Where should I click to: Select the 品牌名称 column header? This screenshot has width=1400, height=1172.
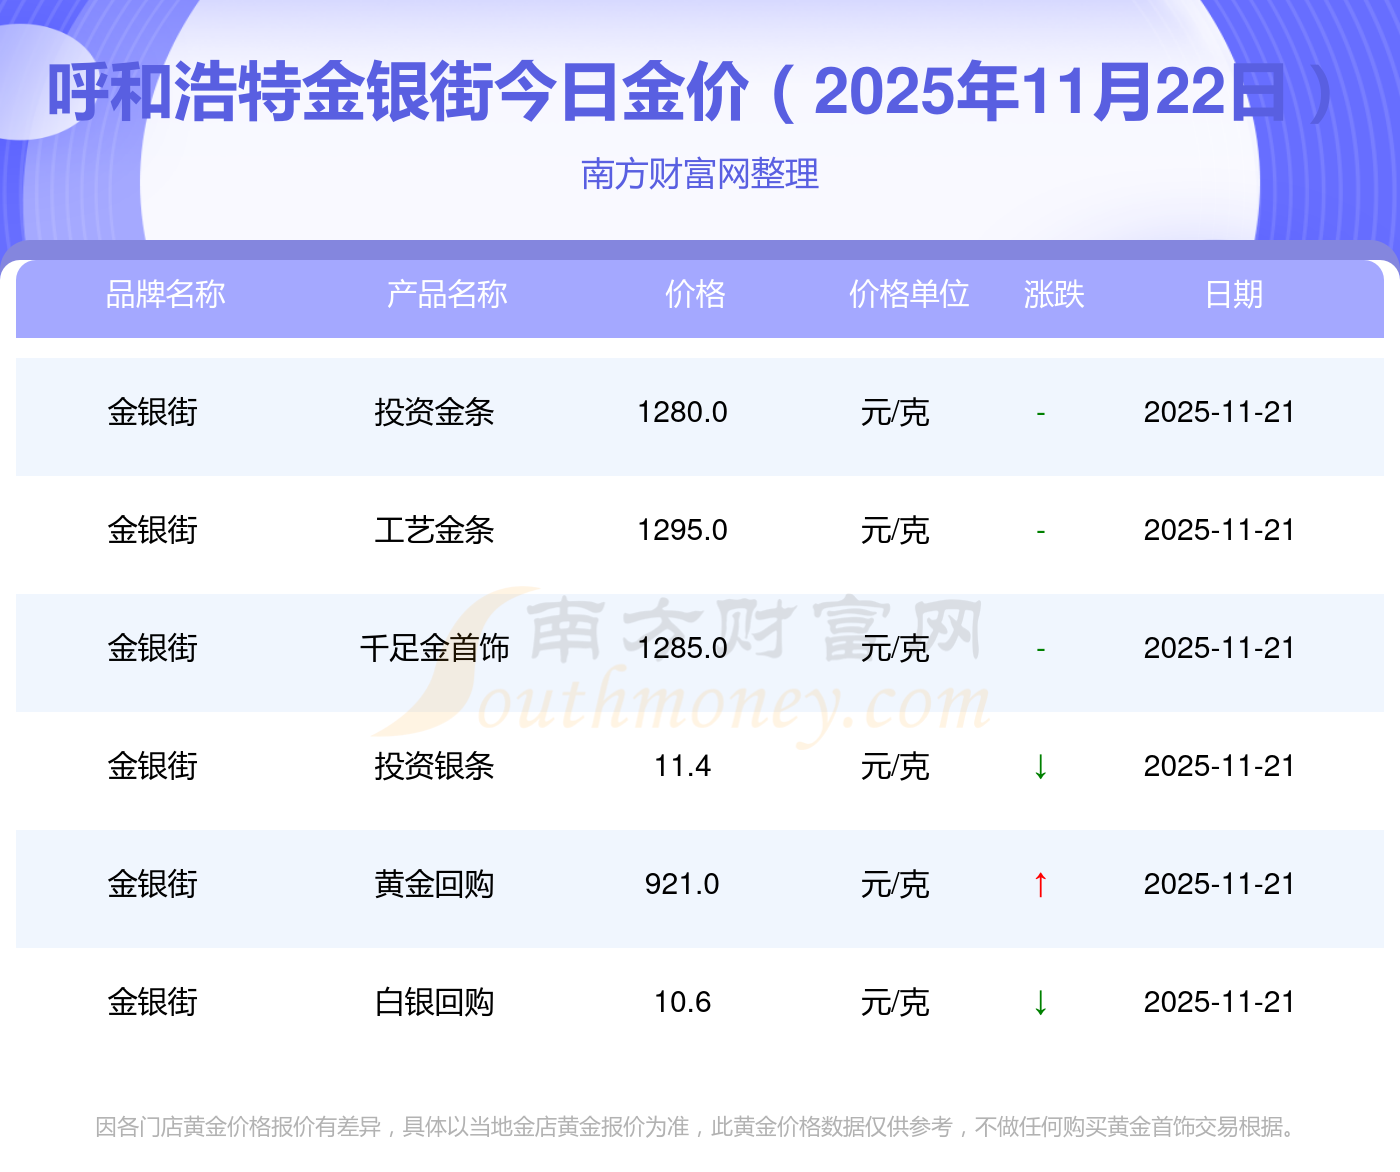(x=166, y=295)
